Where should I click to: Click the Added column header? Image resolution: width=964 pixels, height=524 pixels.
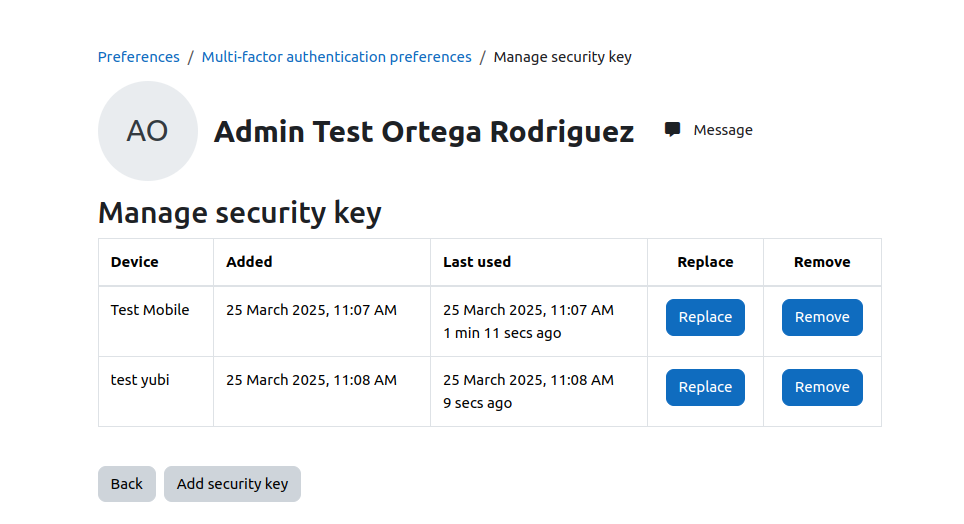pos(249,262)
